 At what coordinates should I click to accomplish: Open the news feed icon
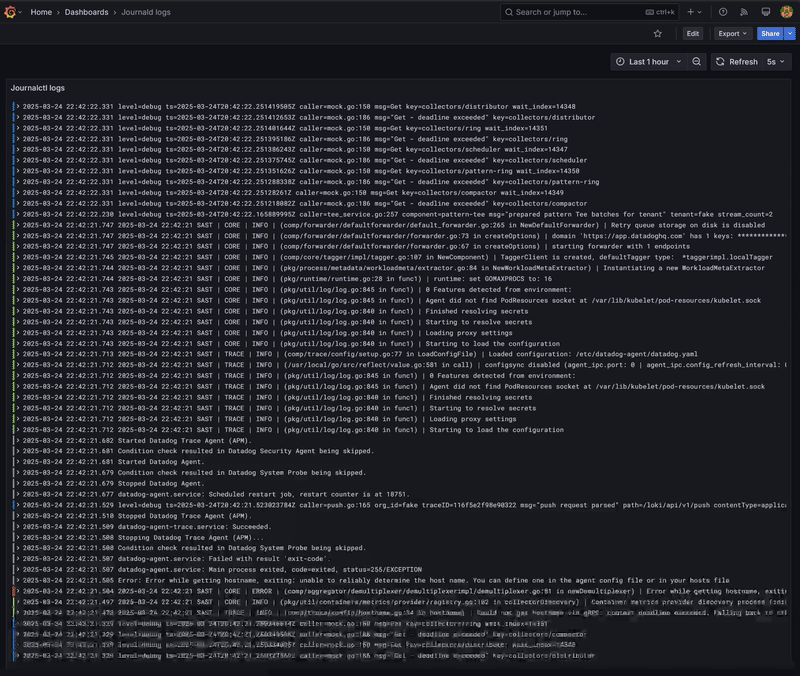743,12
